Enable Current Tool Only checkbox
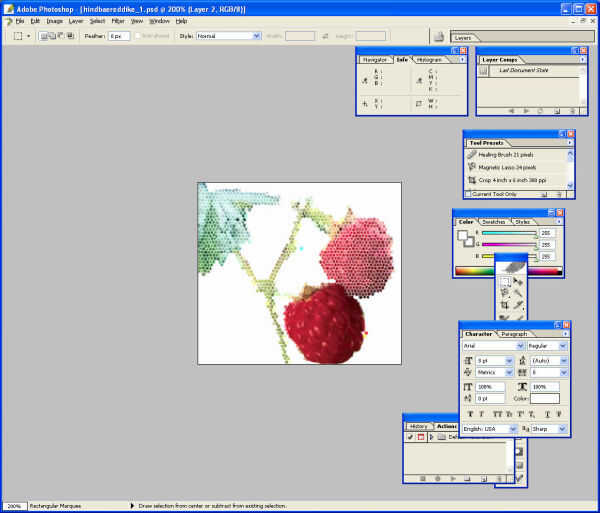Image resolution: width=600 pixels, height=513 pixels. [468, 194]
